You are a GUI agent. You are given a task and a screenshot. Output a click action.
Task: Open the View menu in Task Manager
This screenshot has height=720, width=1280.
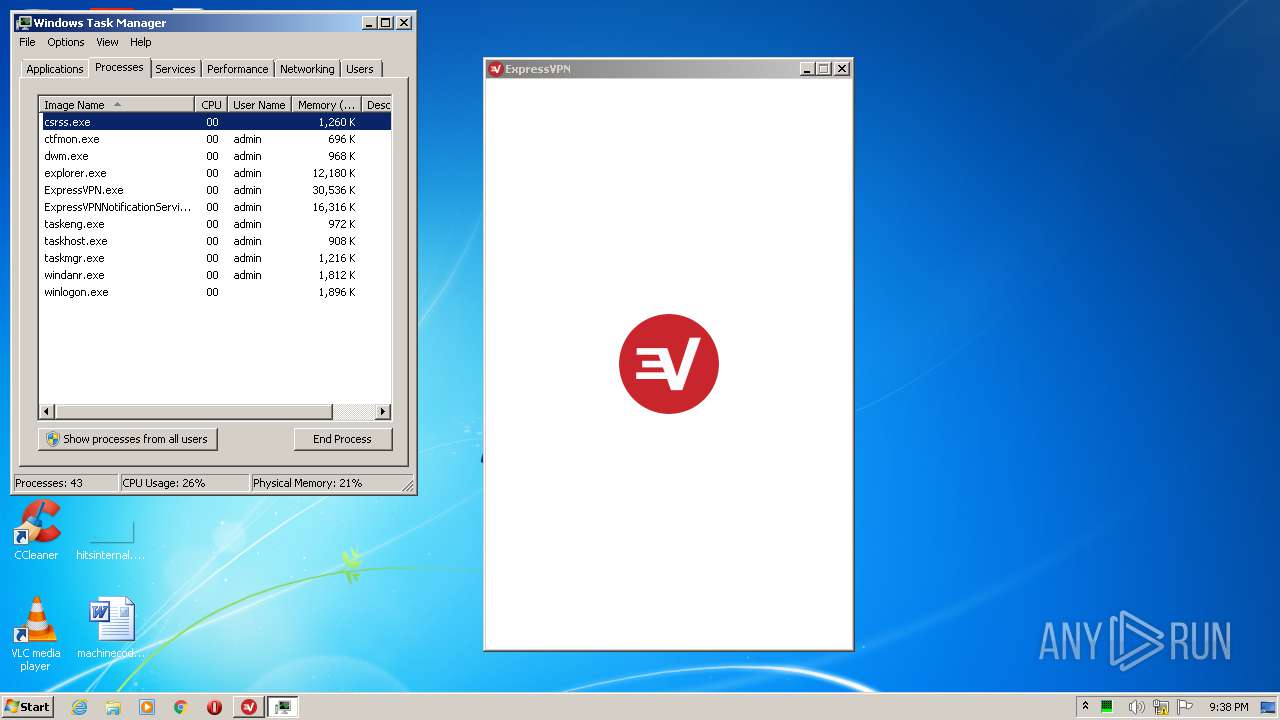(x=107, y=42)
